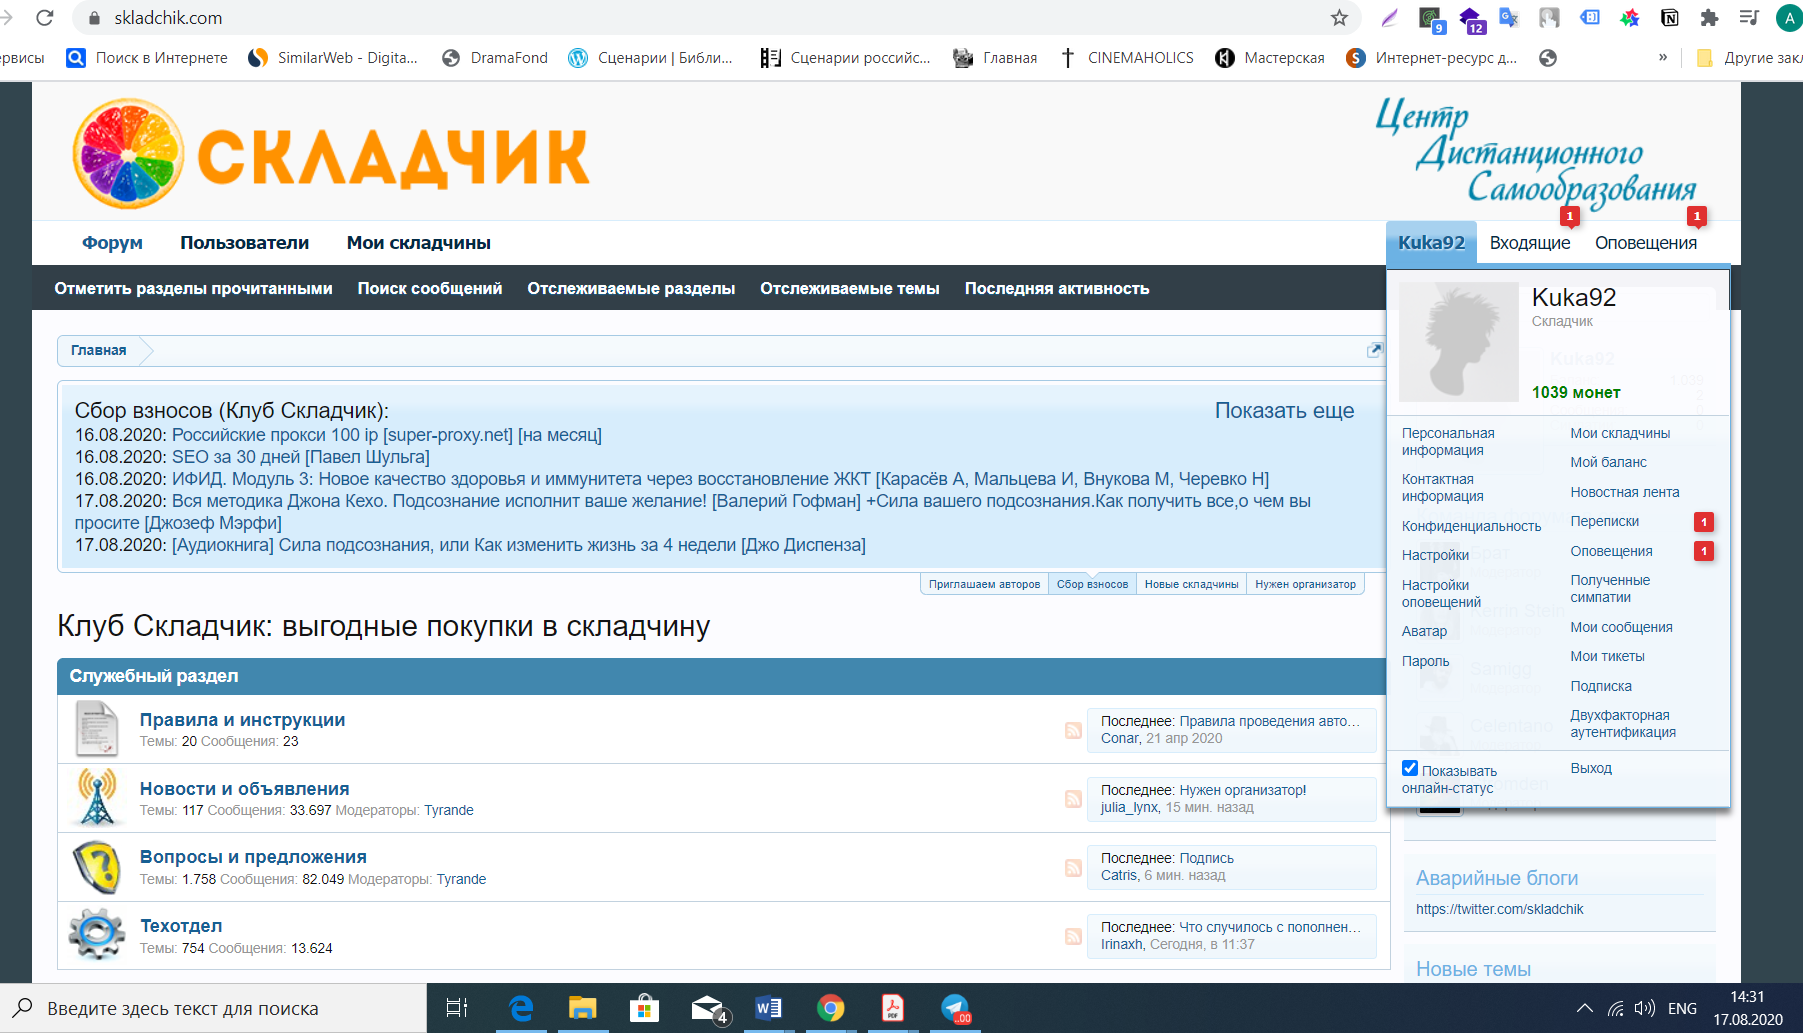Viewport: 1803px width, 1033px height.
Task: Click the question shield icon beside Вопросы и предложения
Action: click(97, 867)
